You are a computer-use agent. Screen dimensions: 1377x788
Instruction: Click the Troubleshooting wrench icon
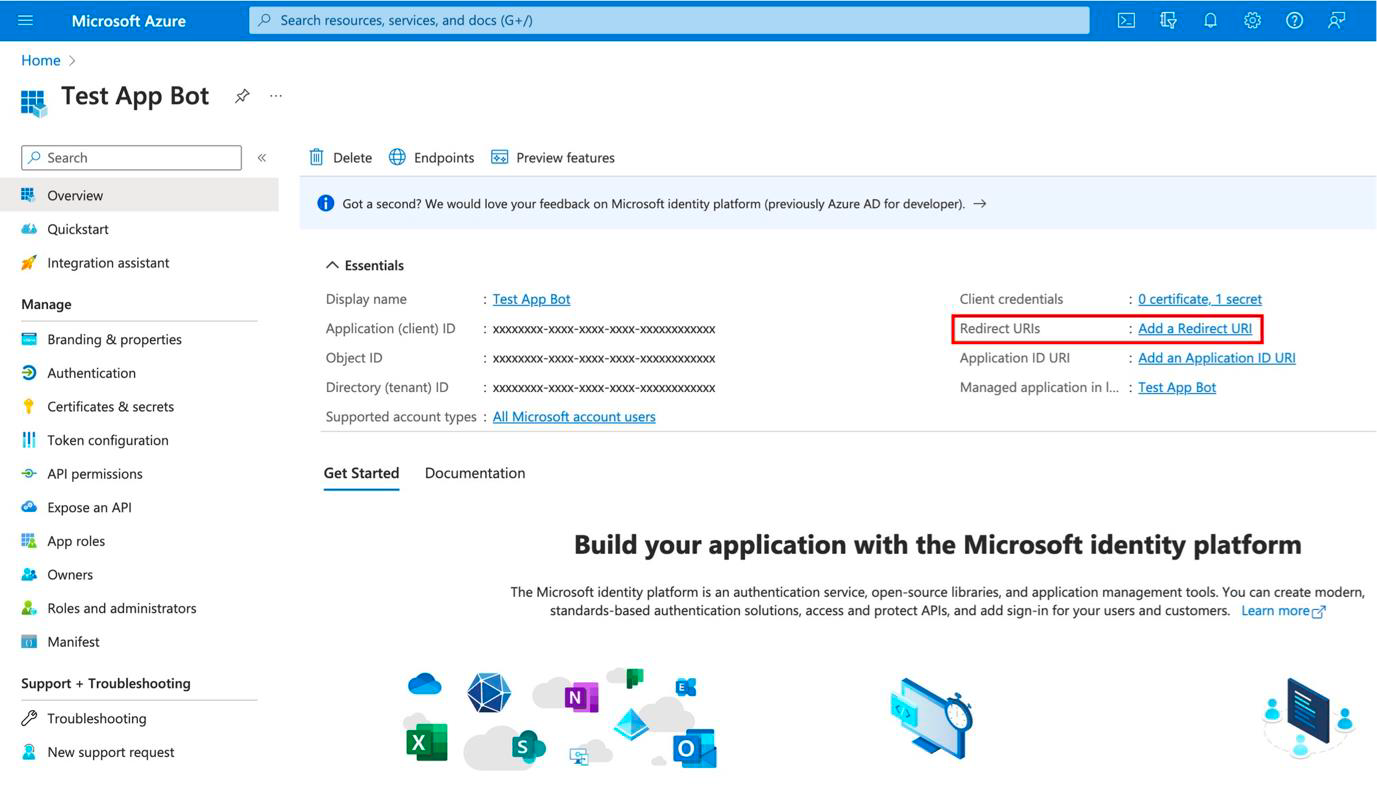pyautogui.click(x=28, y=718)
